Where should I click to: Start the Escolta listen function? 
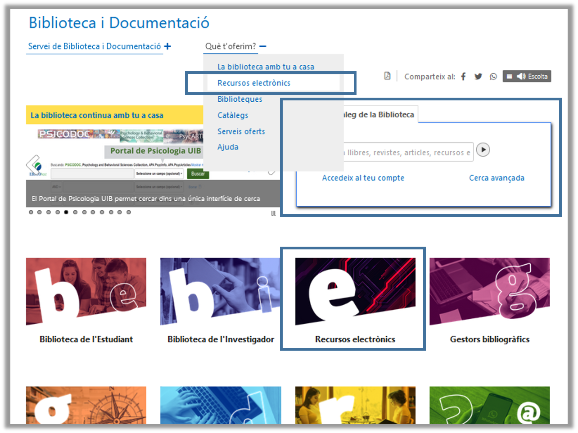tap(533, 76)
